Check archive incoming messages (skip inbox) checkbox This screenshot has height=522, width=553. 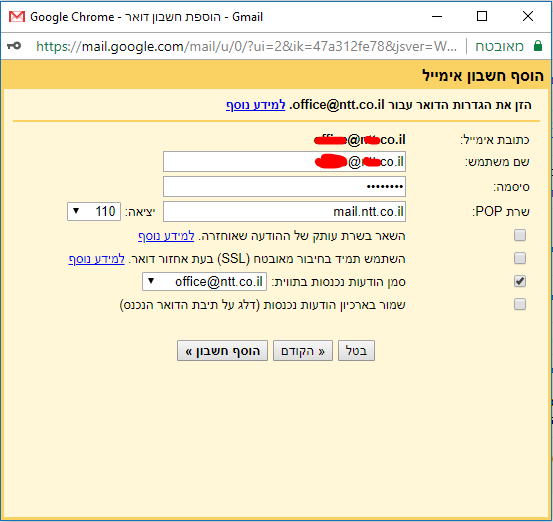[519, 304]
